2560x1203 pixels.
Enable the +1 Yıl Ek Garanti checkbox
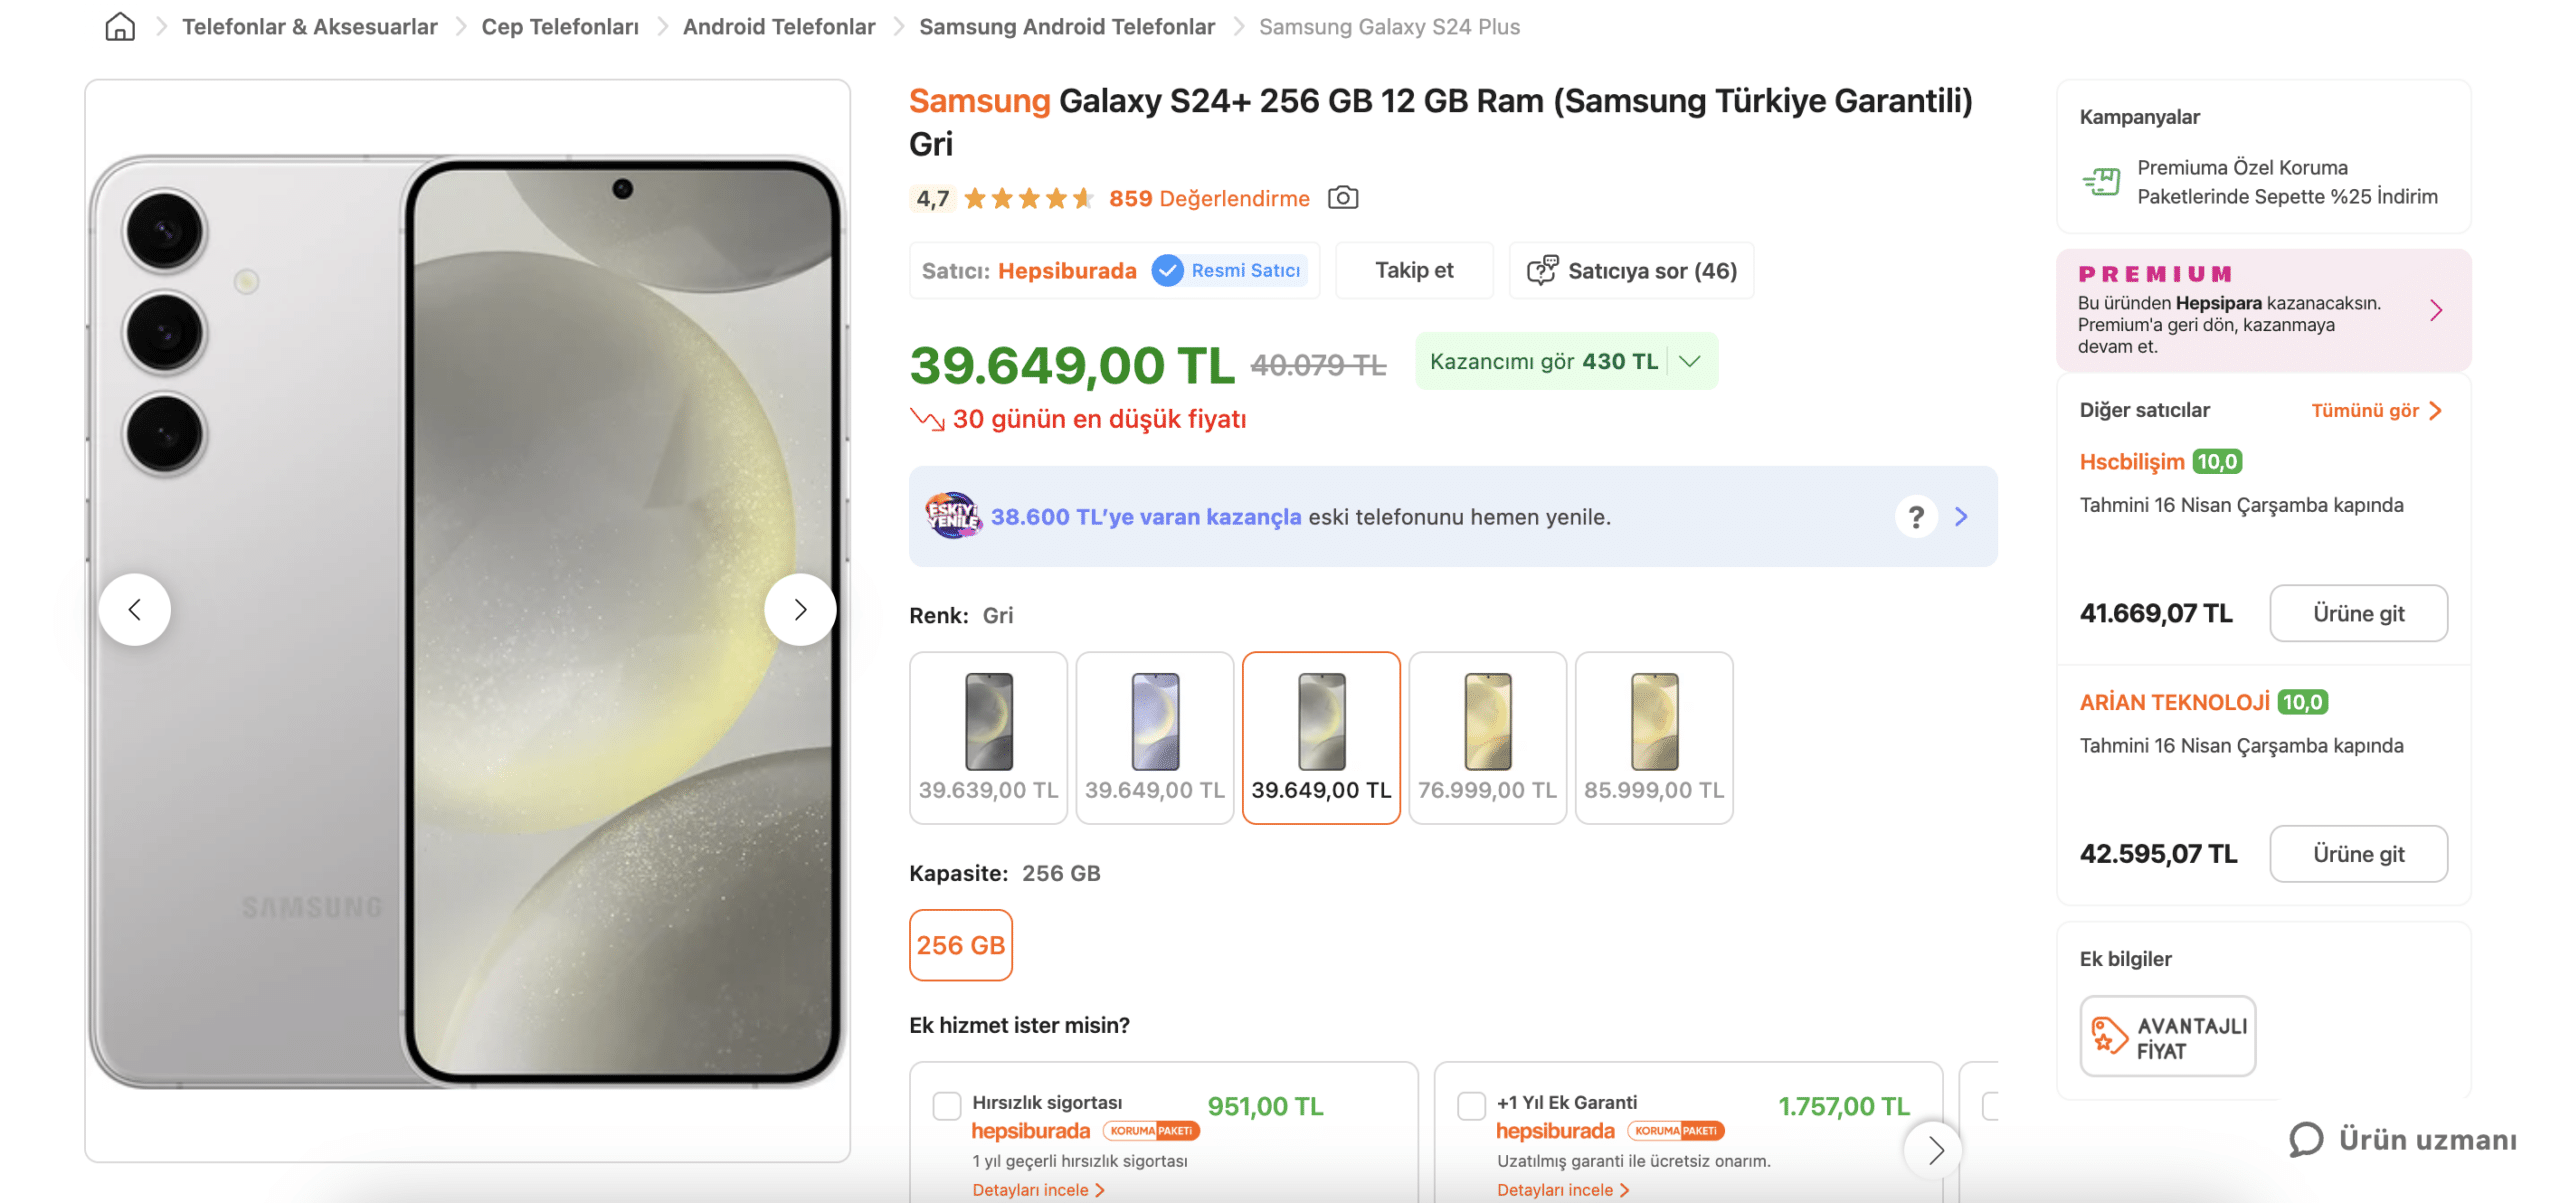[1471, 1106]
